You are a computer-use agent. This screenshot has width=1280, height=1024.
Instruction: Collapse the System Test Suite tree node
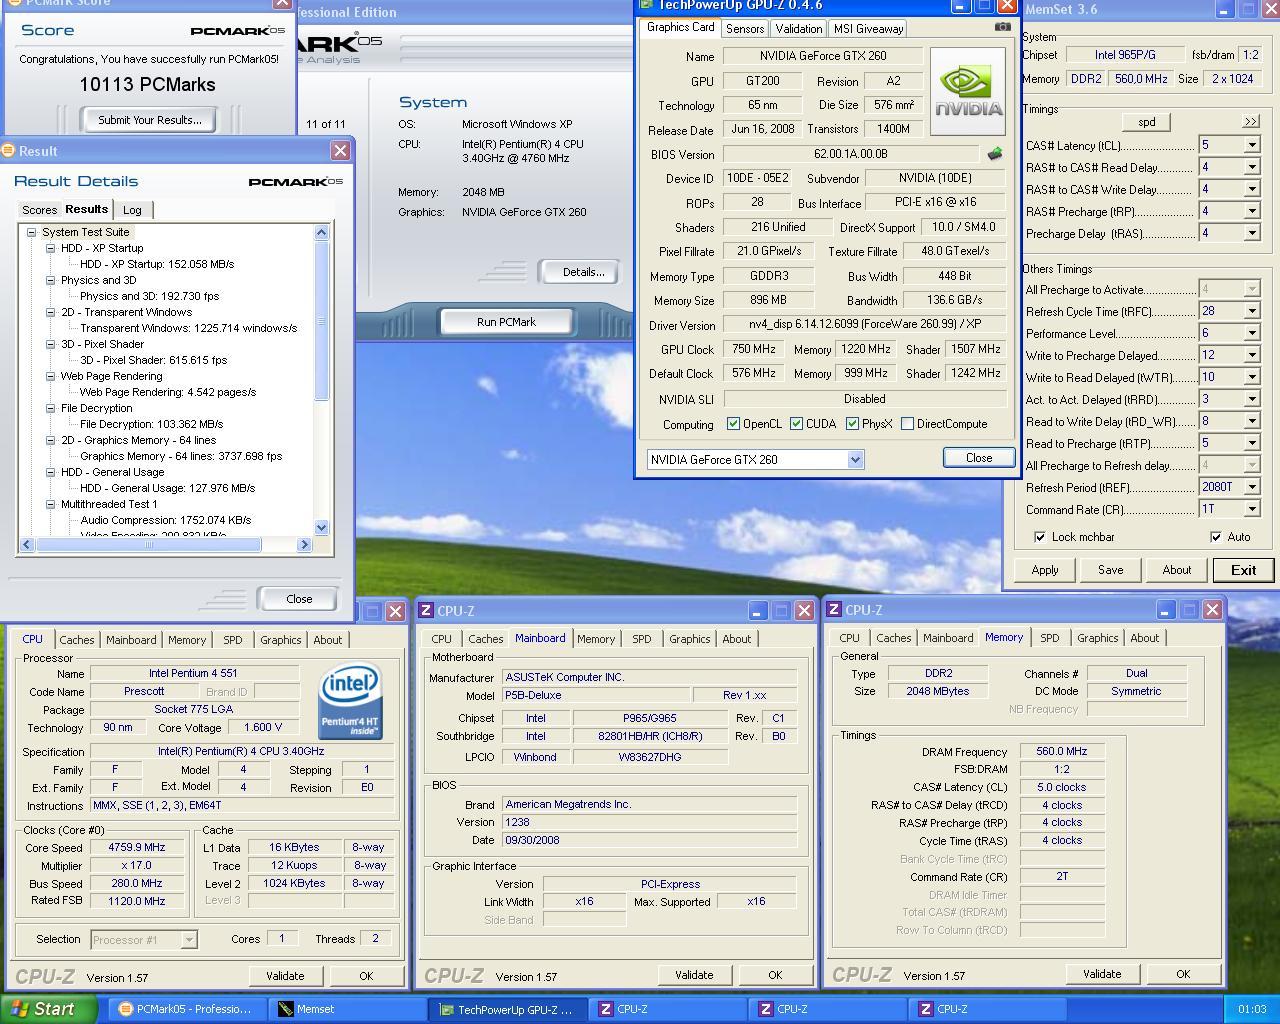tap(31, 232)
